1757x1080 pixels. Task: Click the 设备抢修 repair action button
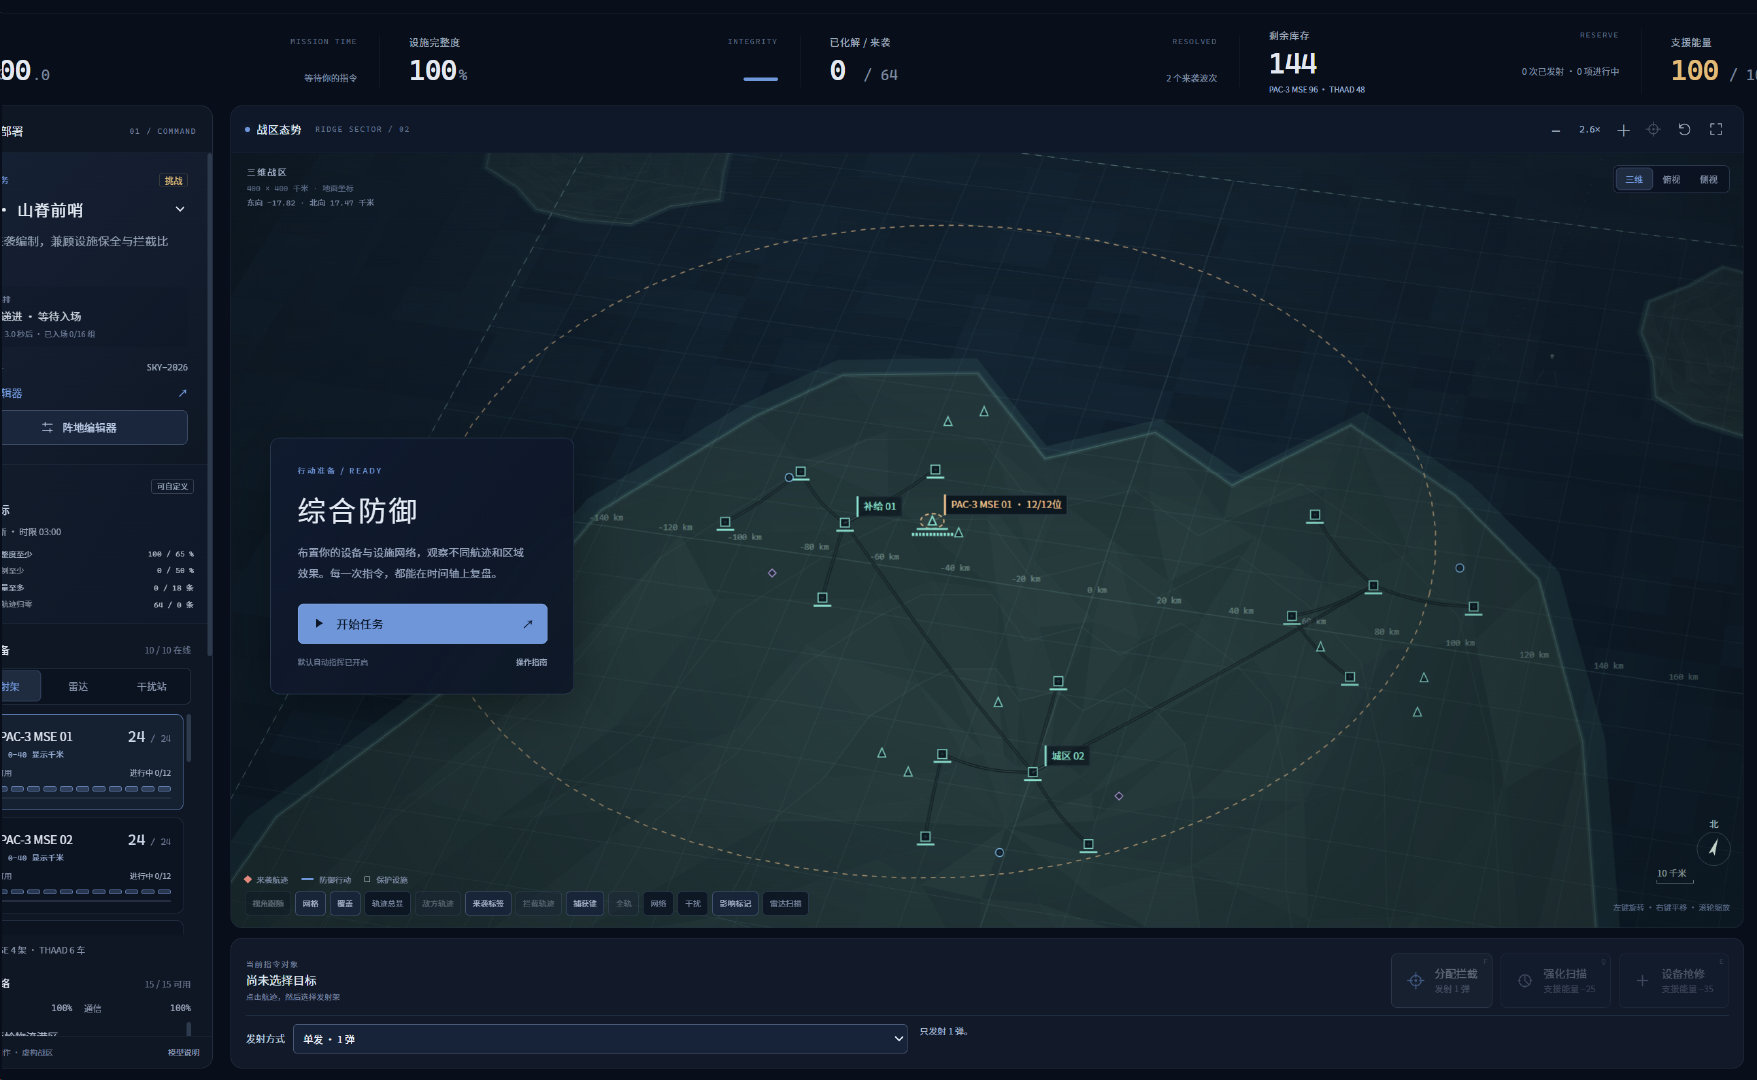pos(1674,980)
